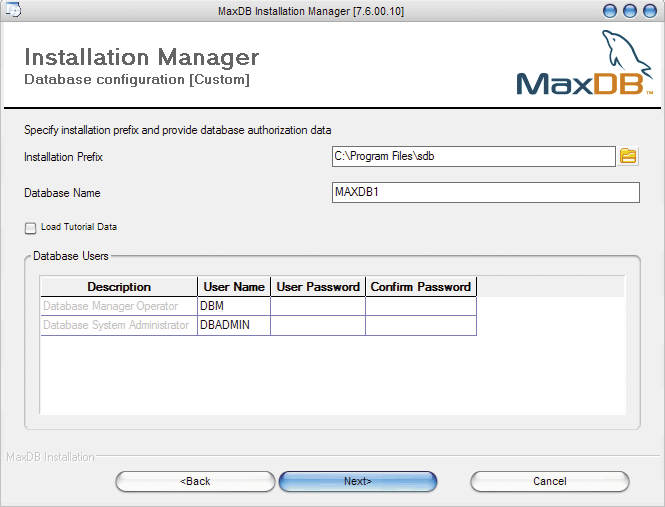Viewport: 665px width, 507px height.
Task: Click Database configuration [Custom] subtitle
Action: coord(137,79)
